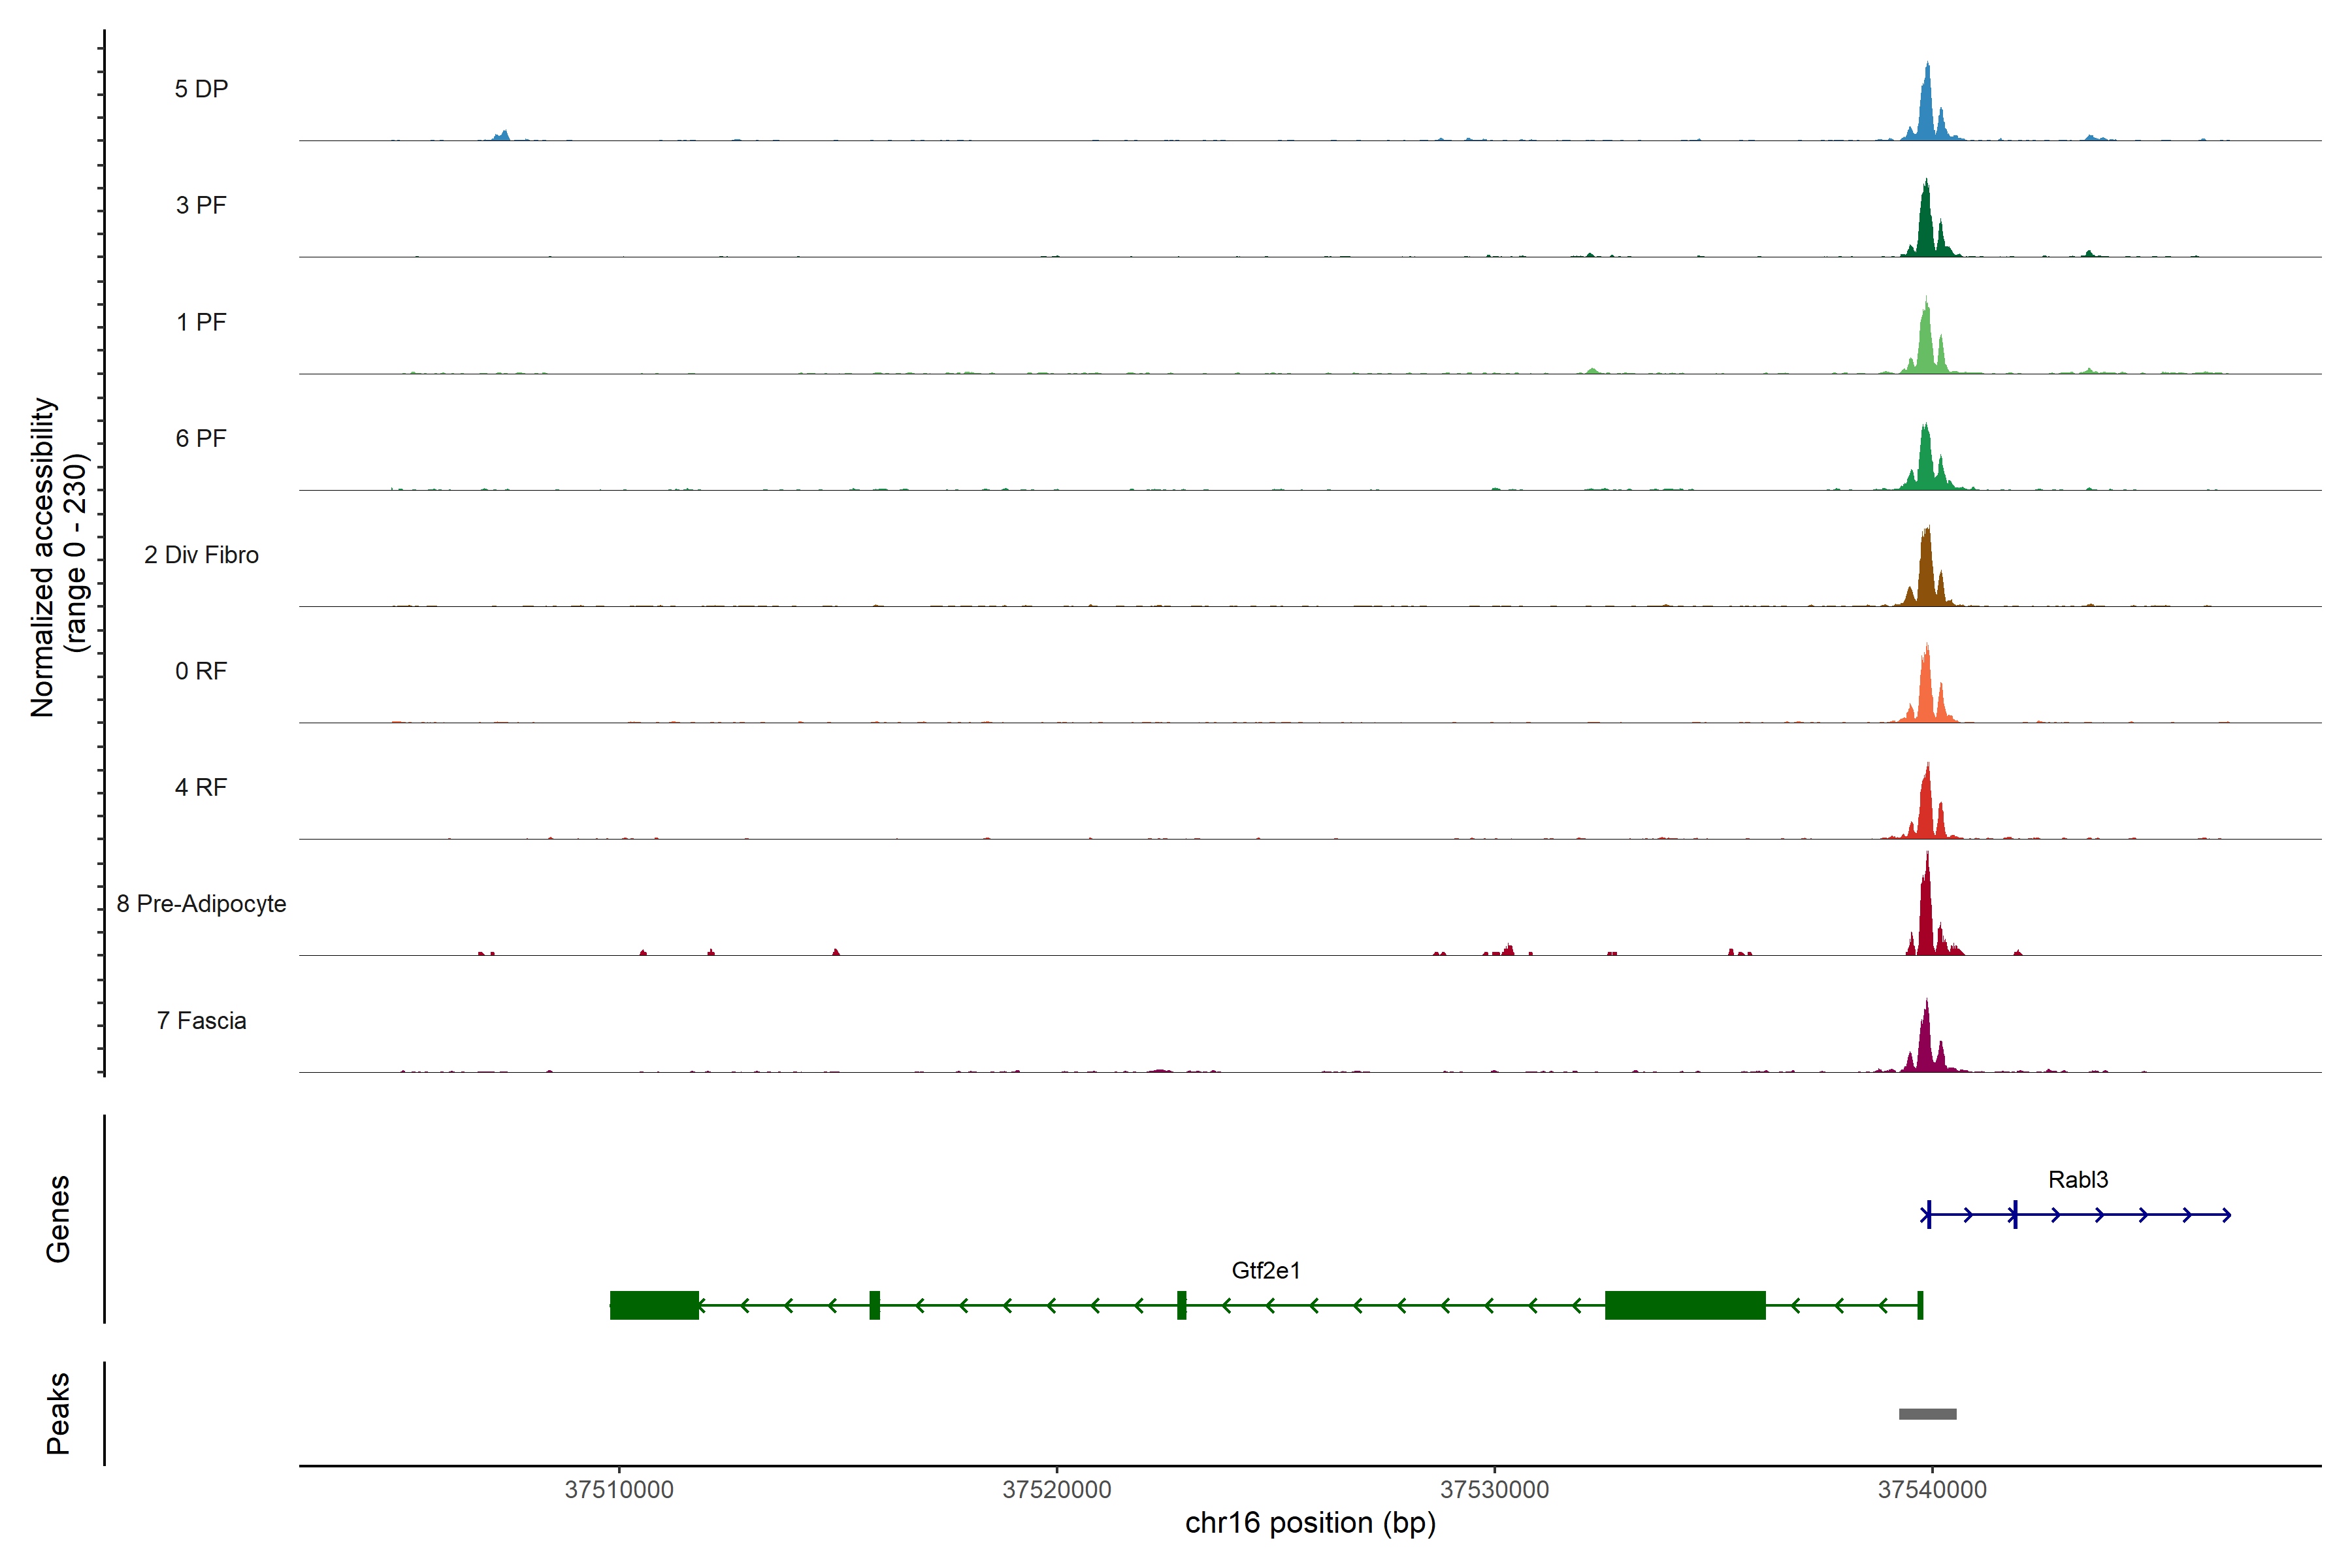The height and width of the screenshot is (1568, 2352).
Task: Click the 2 Div Fibro label
Action: pyautogui.click(x=201, y=555)
